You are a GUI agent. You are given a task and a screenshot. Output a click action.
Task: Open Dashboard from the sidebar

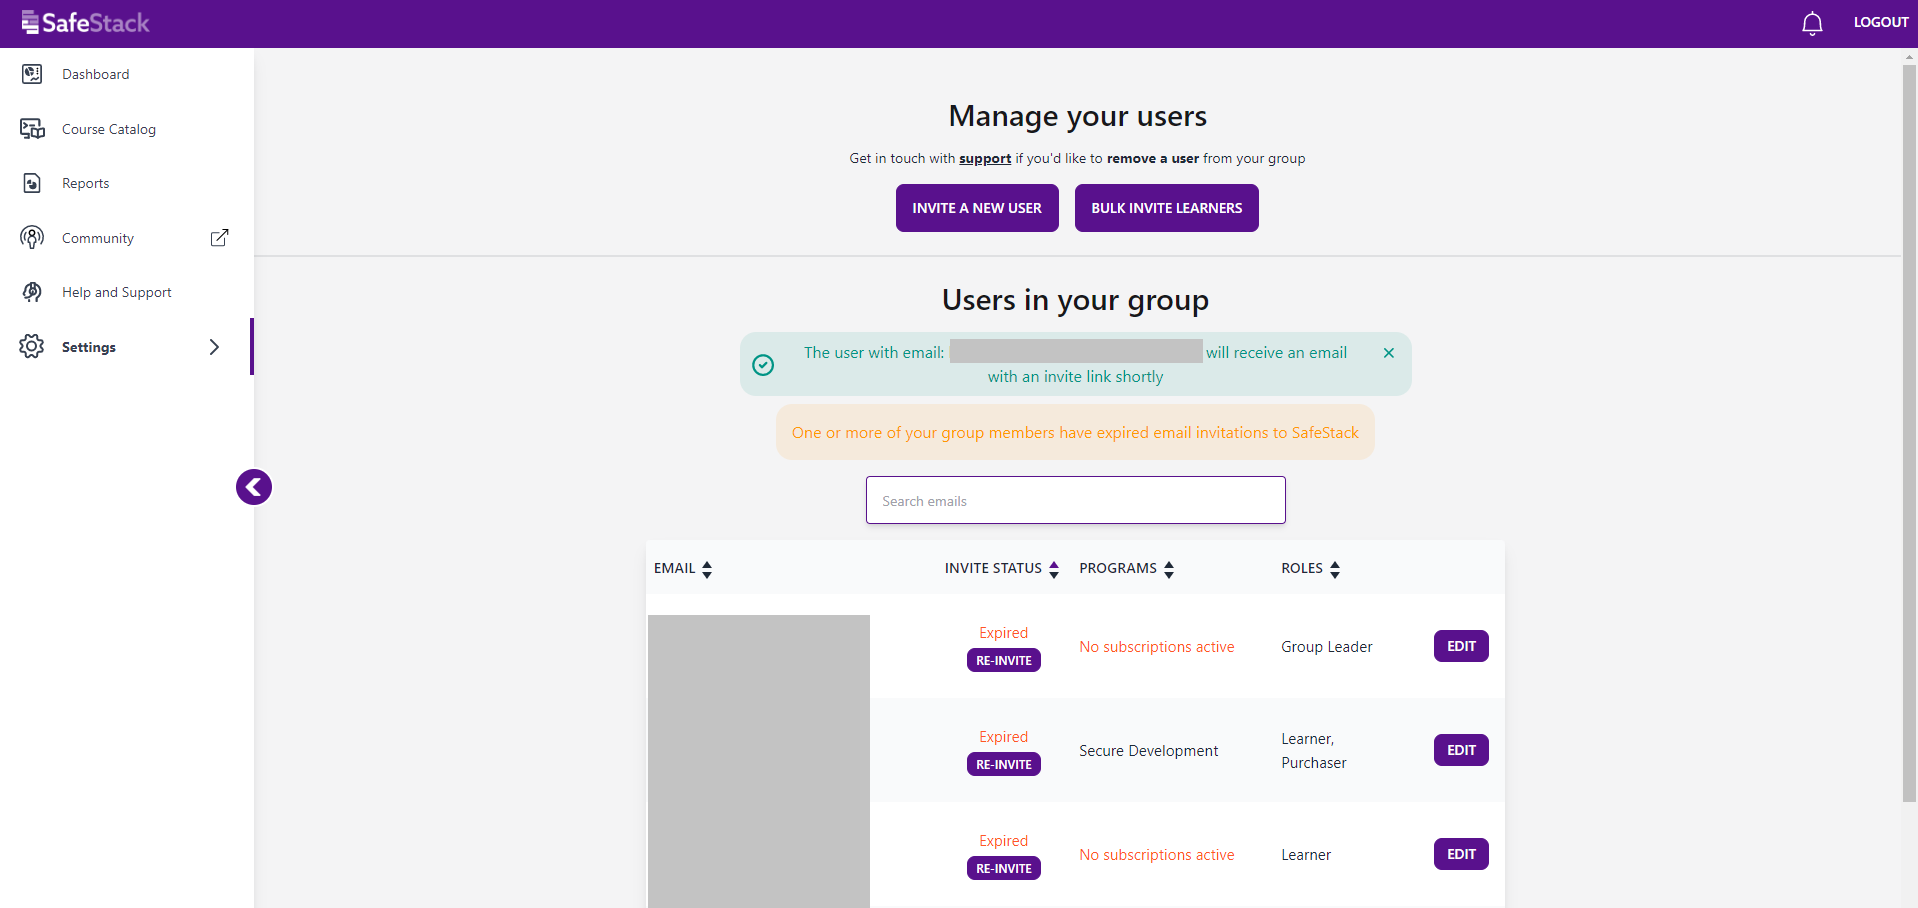[96, 74]
